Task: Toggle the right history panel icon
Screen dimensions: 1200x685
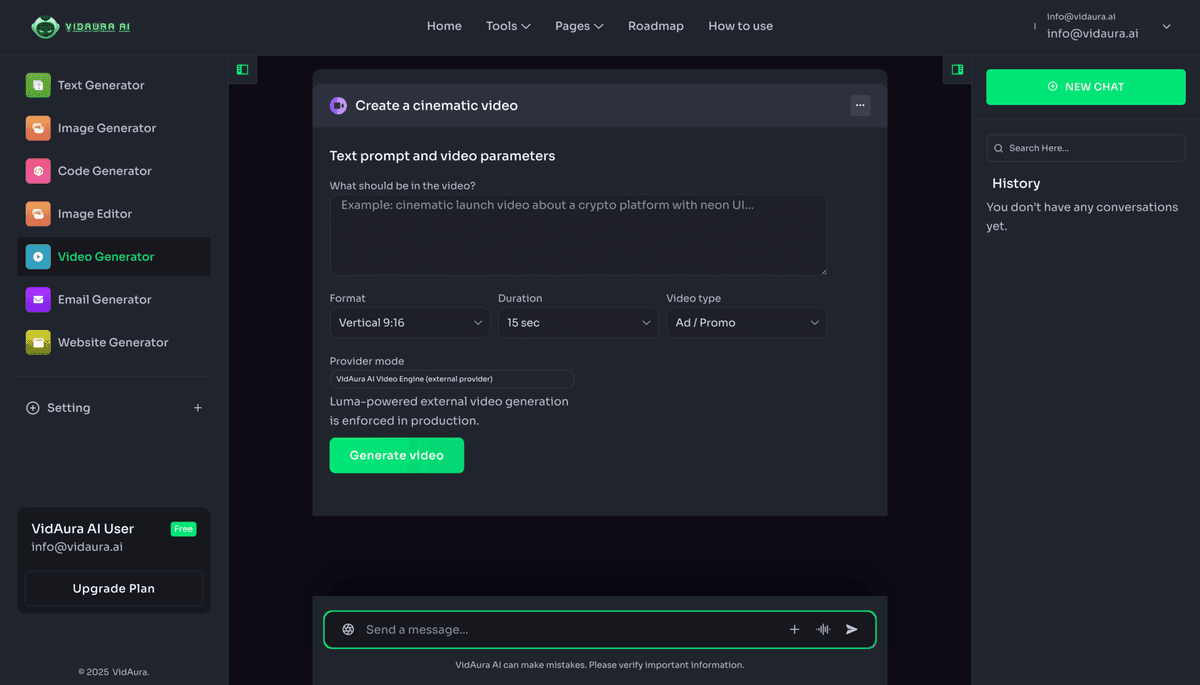Action: 957,70
